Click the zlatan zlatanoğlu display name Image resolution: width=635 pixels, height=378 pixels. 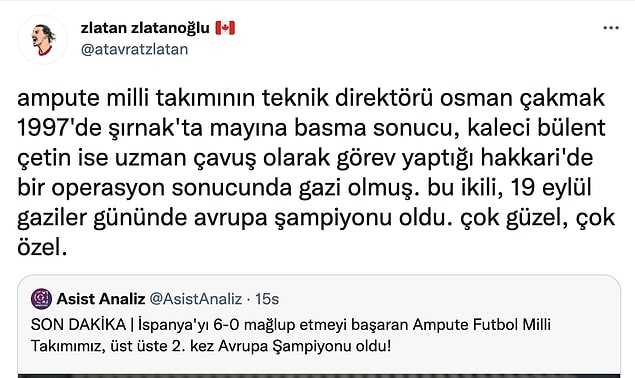point(145,28)
